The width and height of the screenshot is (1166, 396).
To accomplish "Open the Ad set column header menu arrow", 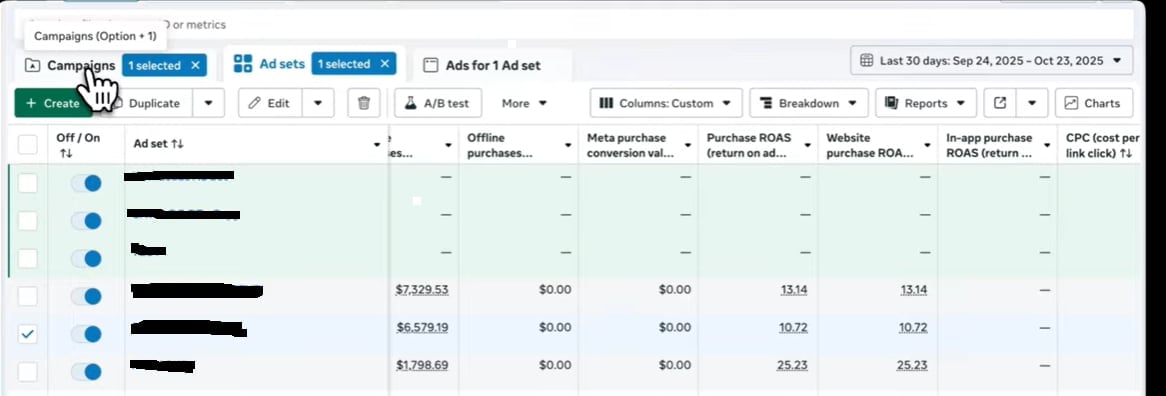I will pos(377,145).
